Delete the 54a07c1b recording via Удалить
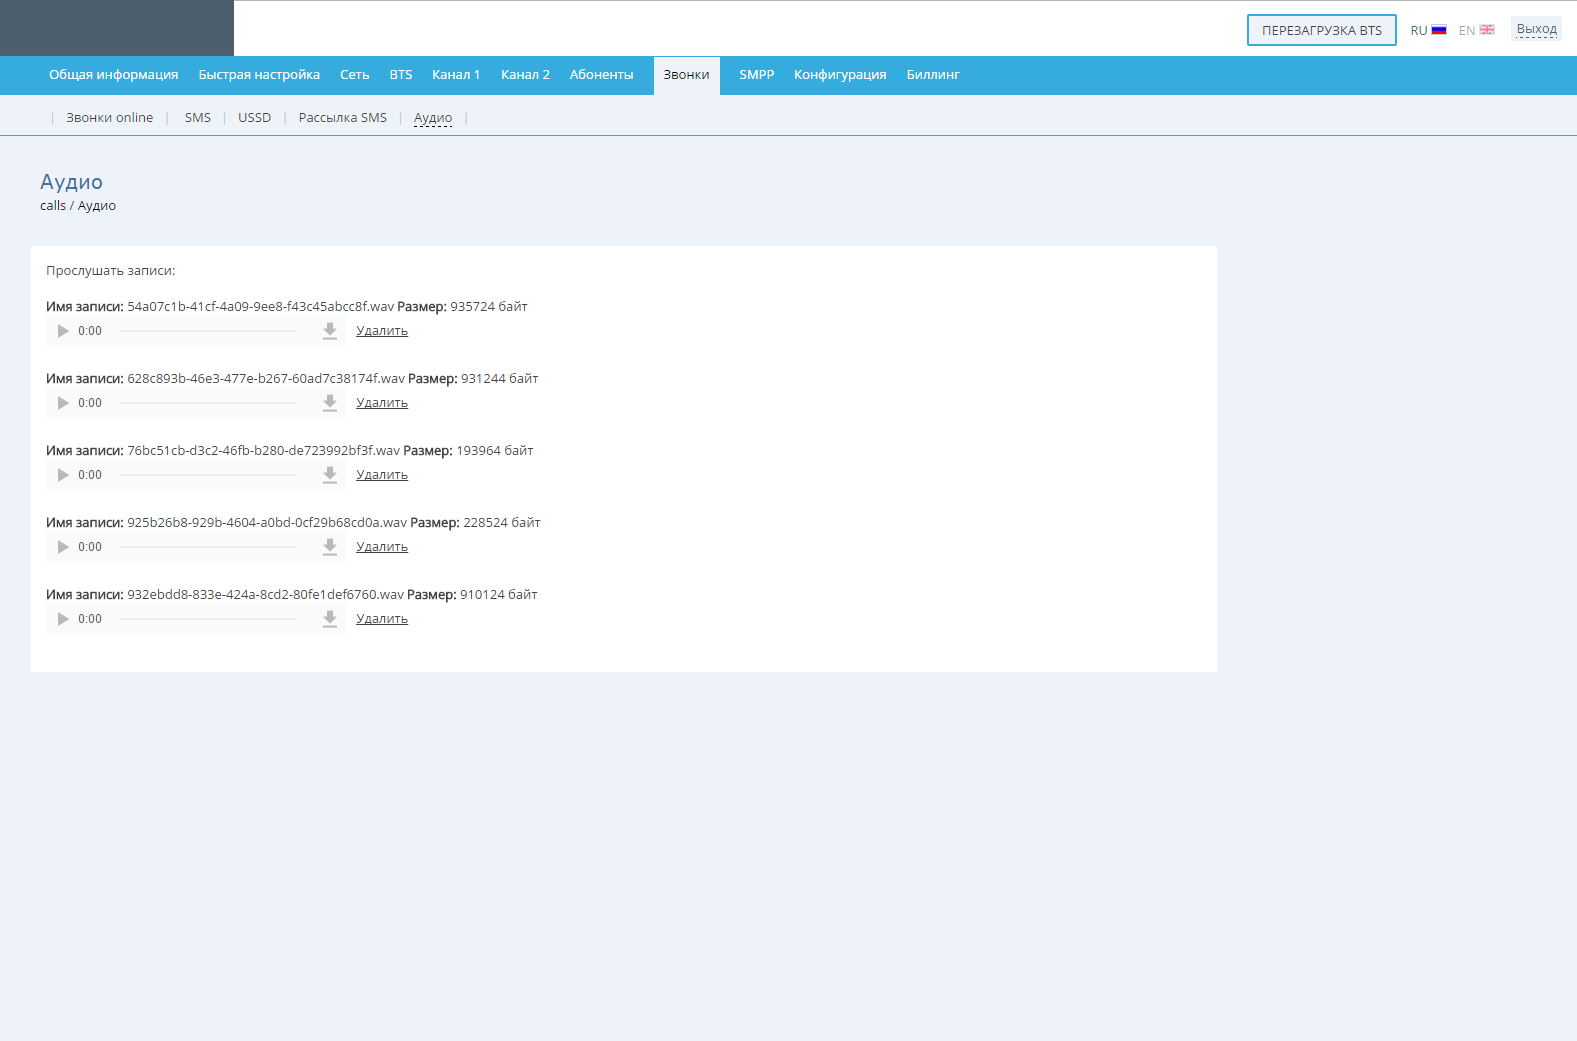The width and height of the screenshot is (1577, 1041). 382,331
